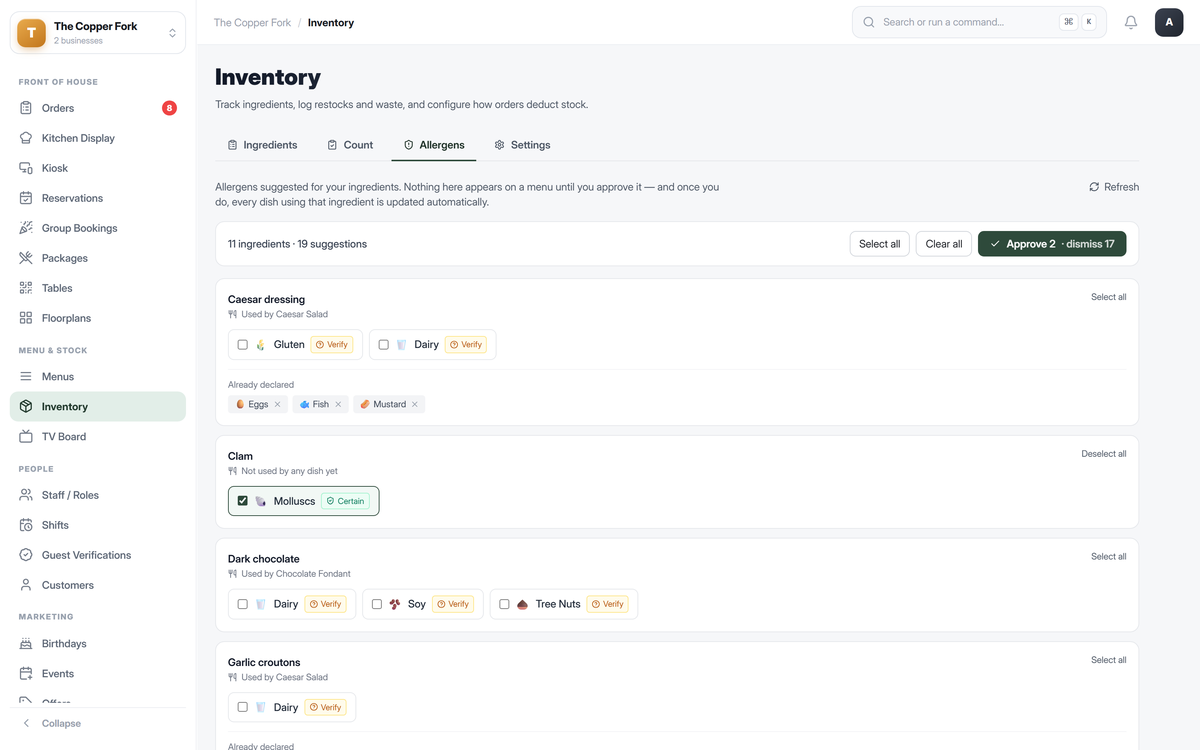Open Shifts icon in sidebar

(x=26, y=525)
